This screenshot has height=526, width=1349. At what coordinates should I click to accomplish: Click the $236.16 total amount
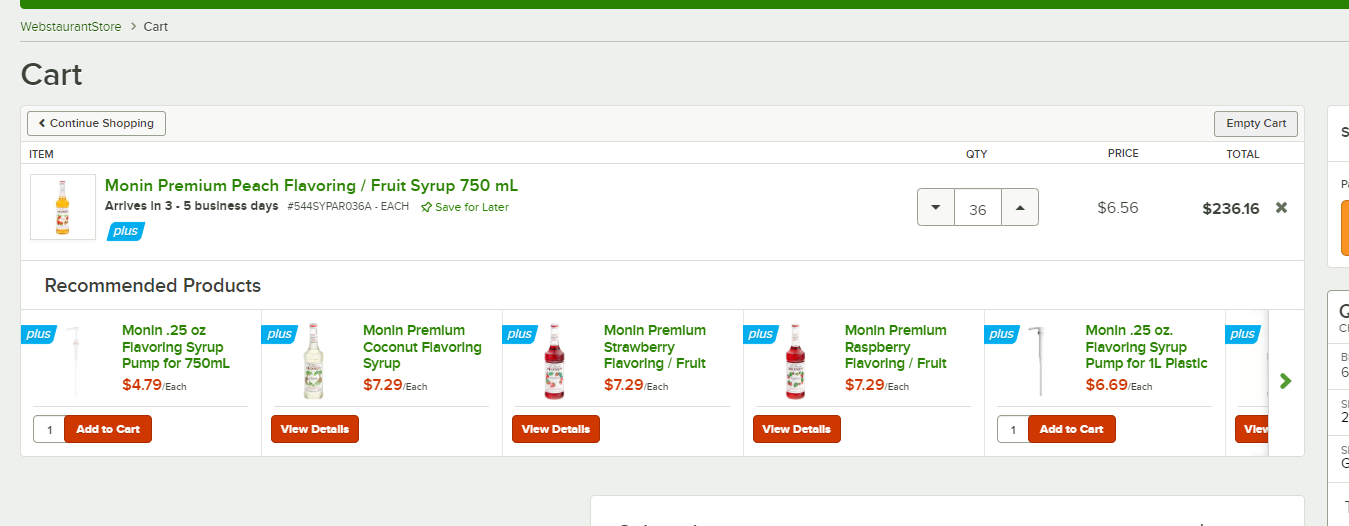click(1231, 209)
